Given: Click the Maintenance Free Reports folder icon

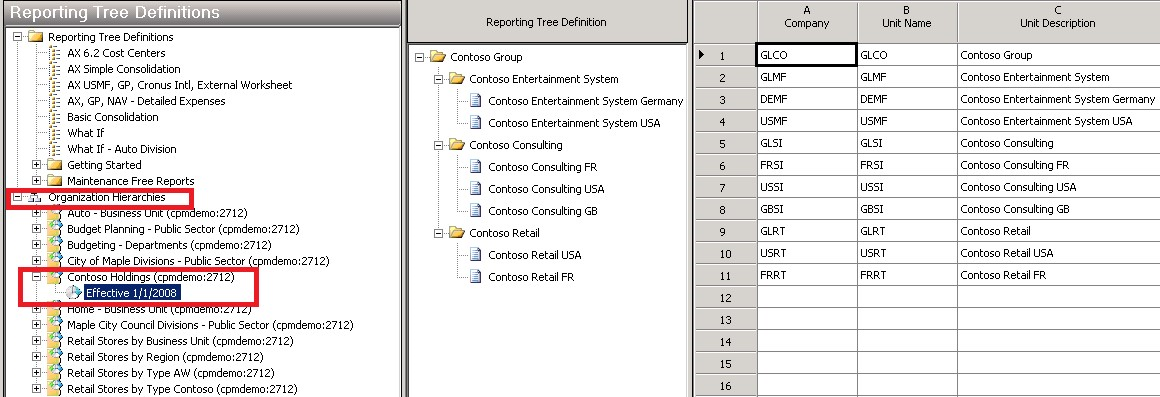Looking at the screenshot, I should [x=55, y=181].
